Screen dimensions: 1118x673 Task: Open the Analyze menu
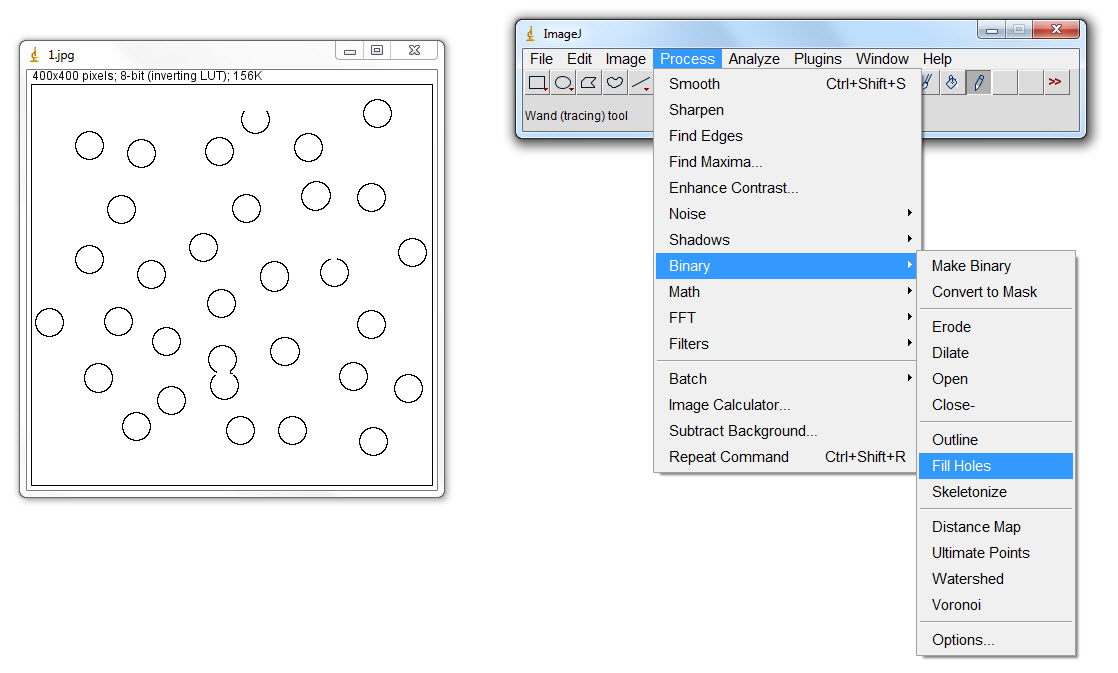coord(754,58)
